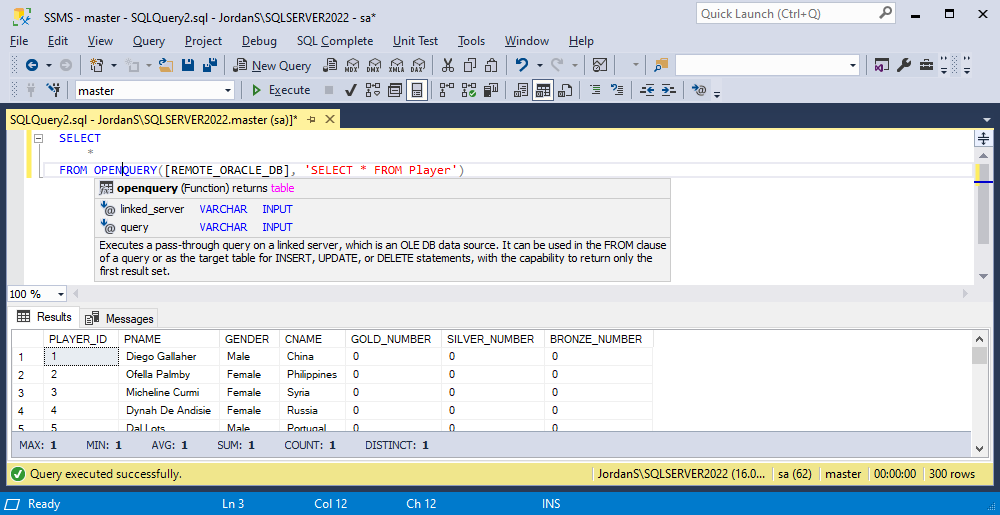The image size is (1000, 515).
Task: Specify Values for Template Parameters icon
Action: 699,91
